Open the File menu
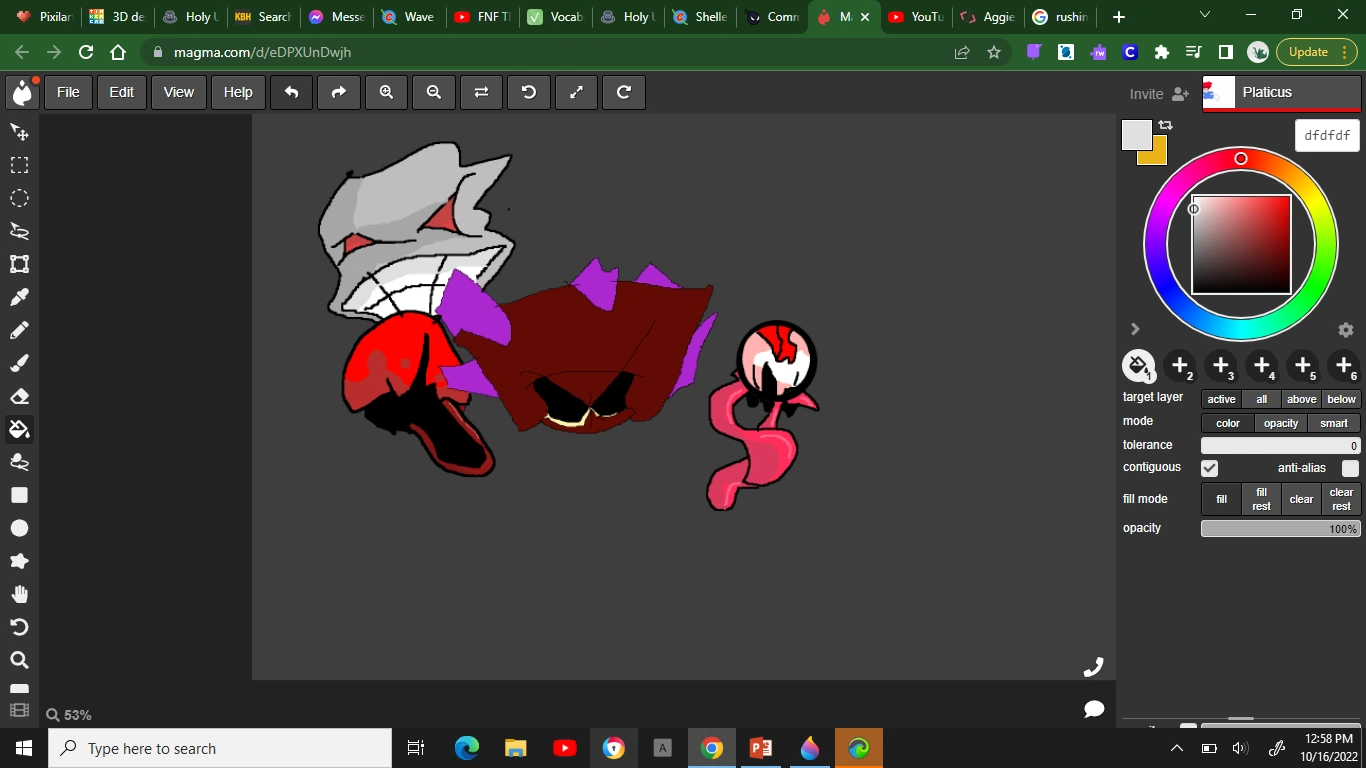The width and height of the screenshot is (1366, 768). (68, 92)
